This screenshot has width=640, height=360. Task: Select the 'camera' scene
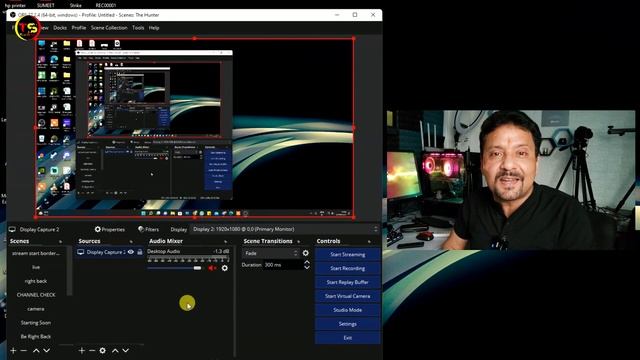[36, 309]
